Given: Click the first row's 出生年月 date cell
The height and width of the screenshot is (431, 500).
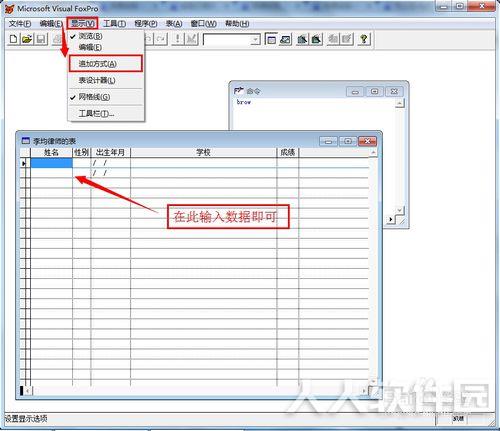Looking at the screenshot, I should point(110,163).
